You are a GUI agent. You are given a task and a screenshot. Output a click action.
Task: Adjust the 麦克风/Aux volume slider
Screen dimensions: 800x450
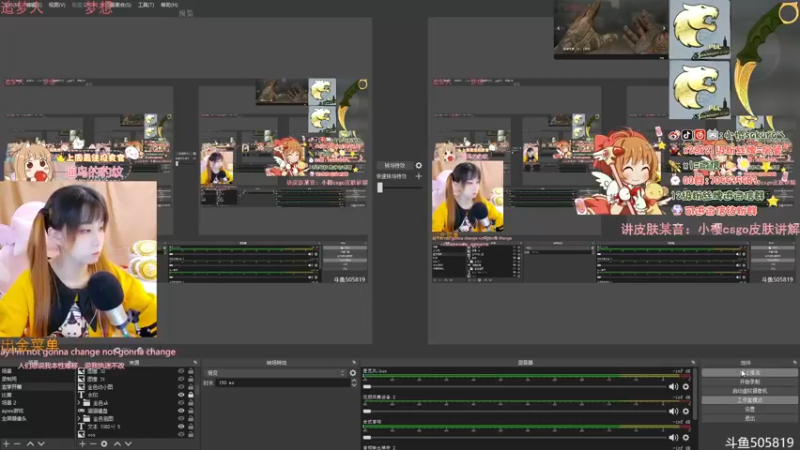click(514, 387)
